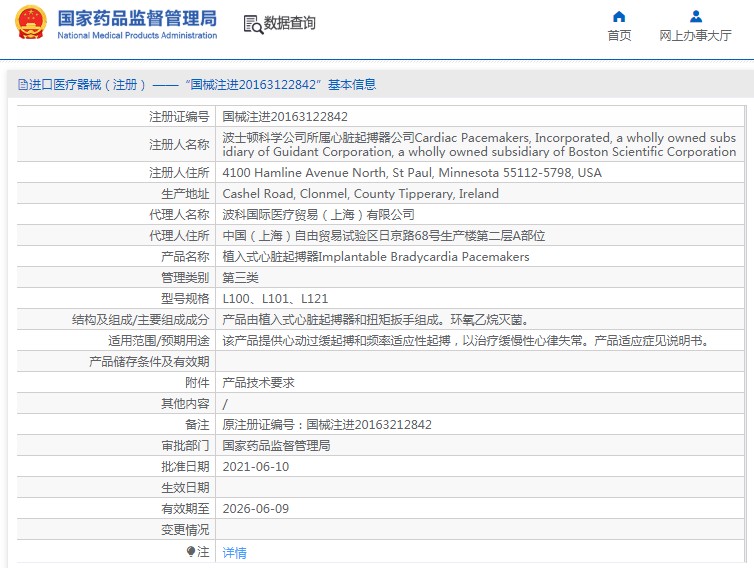This screenshot has height=568, width=754.
Task: Click the 第三类 management category value
Action: 240,278
